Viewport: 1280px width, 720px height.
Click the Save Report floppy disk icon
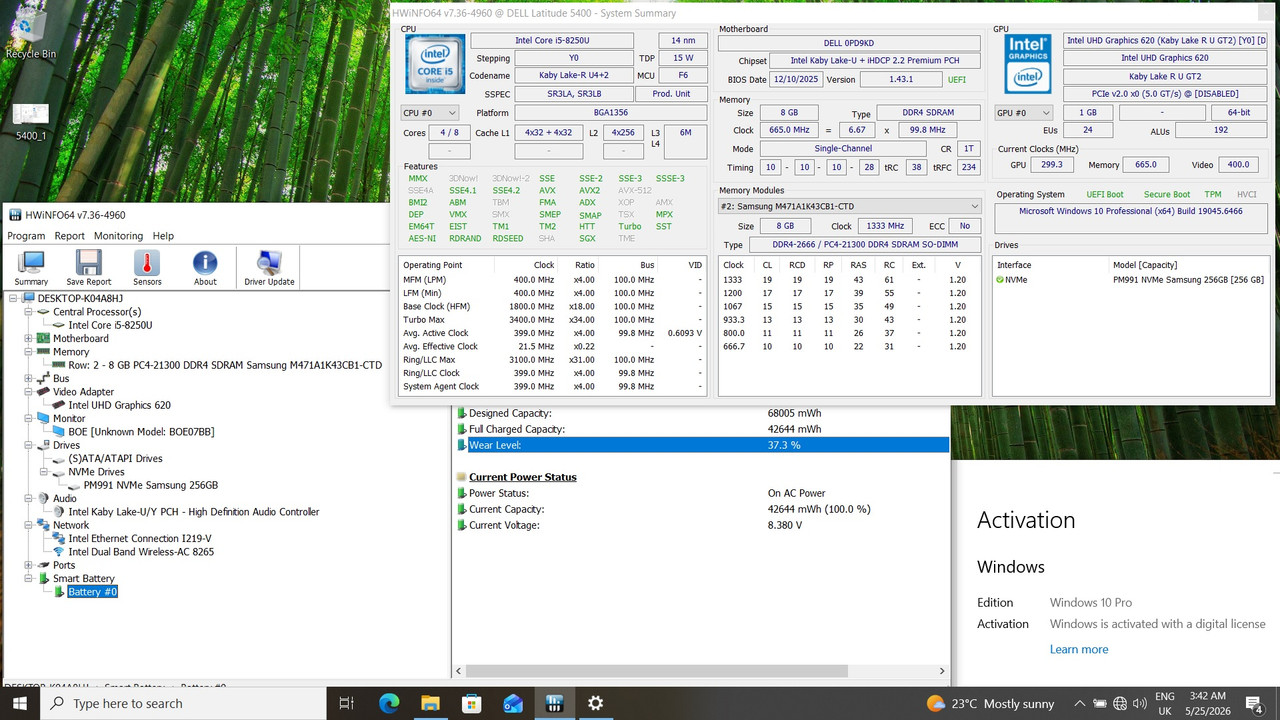point(89,267)
